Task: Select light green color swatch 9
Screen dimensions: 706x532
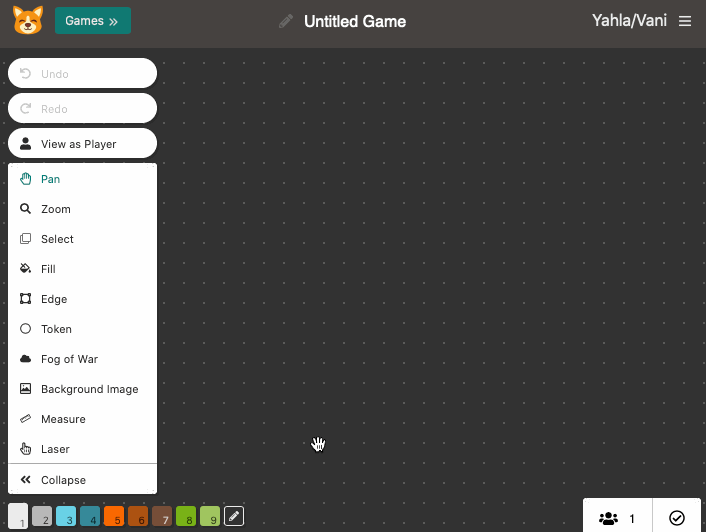Action: [x=210, y=516]
